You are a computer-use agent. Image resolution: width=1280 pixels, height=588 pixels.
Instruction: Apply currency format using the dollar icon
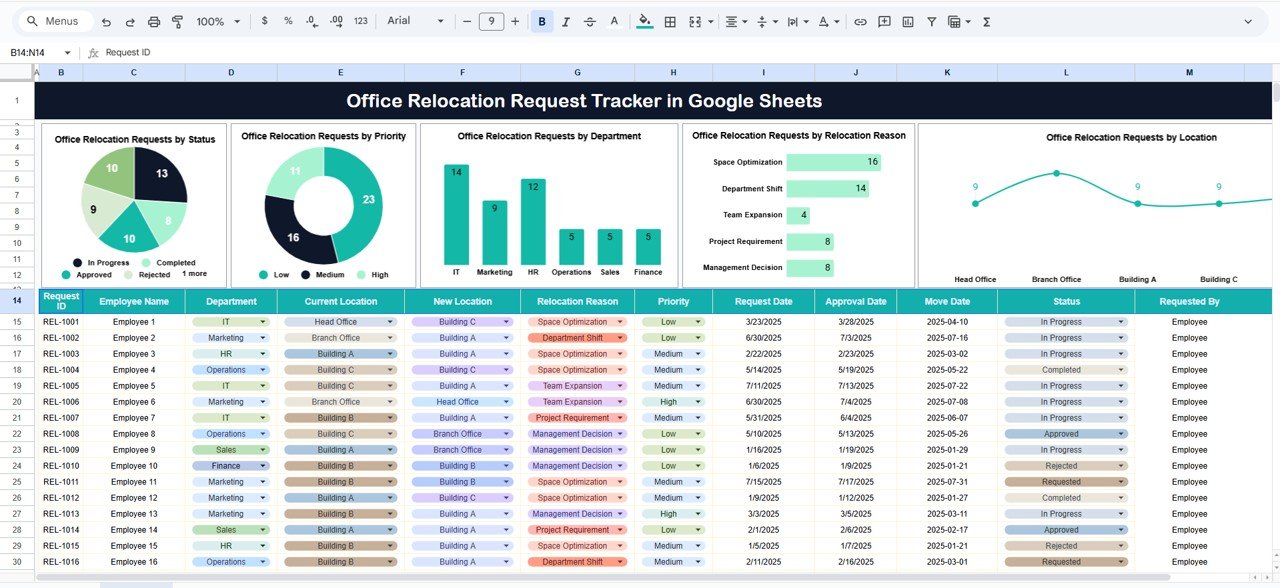(264, 20)
